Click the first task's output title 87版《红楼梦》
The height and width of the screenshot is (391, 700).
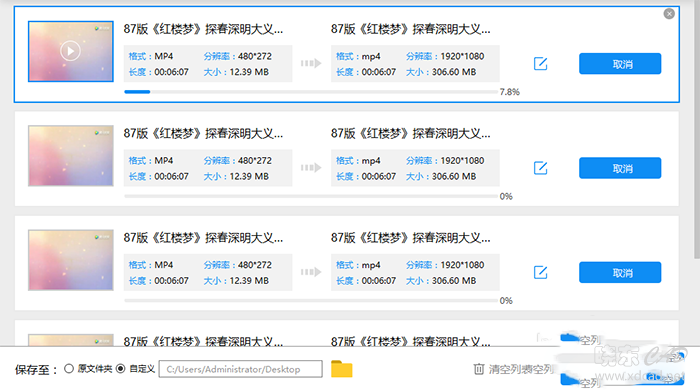coord(411,29)
